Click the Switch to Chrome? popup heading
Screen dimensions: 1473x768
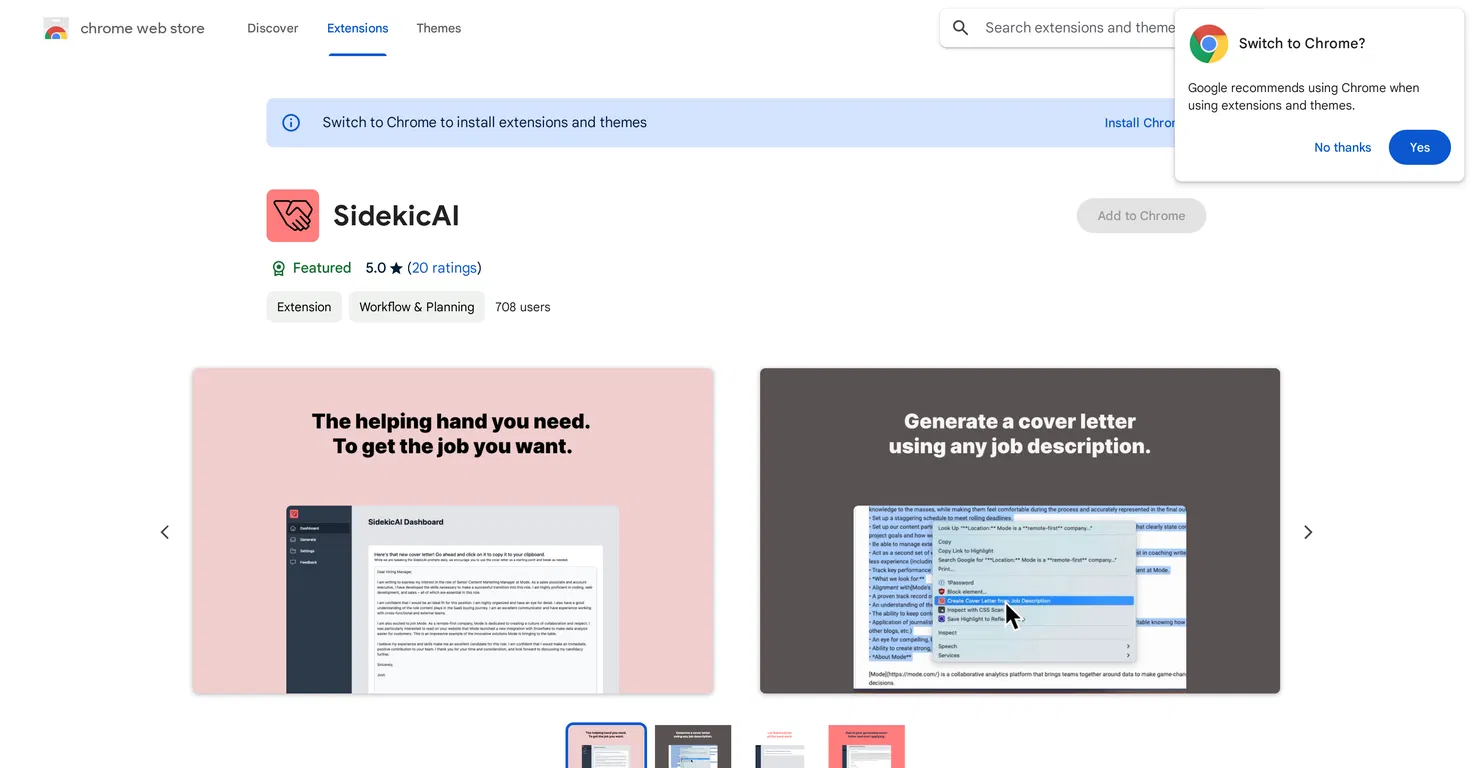tap(1302, 44)
